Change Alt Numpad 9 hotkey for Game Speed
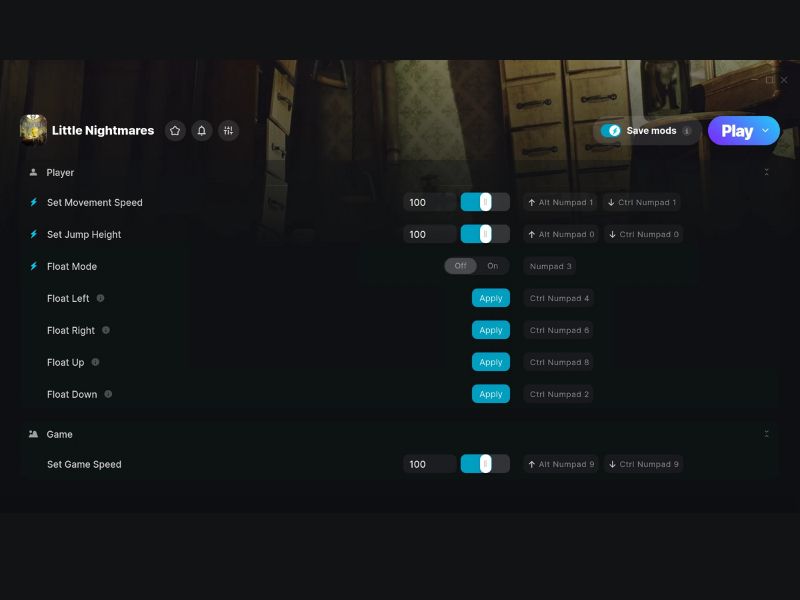This screenshot has width=800, height=600. (561, 464)
